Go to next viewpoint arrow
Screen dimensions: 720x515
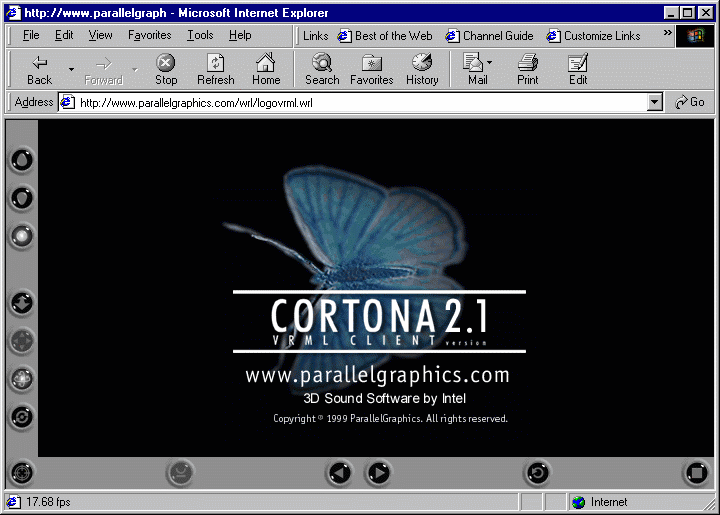378,473
